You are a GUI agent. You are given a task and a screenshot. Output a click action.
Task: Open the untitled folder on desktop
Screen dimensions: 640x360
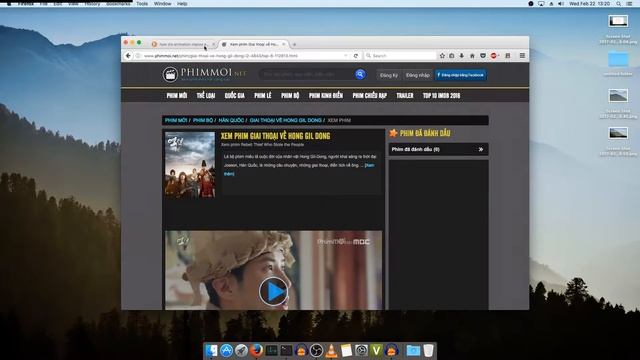618,59
